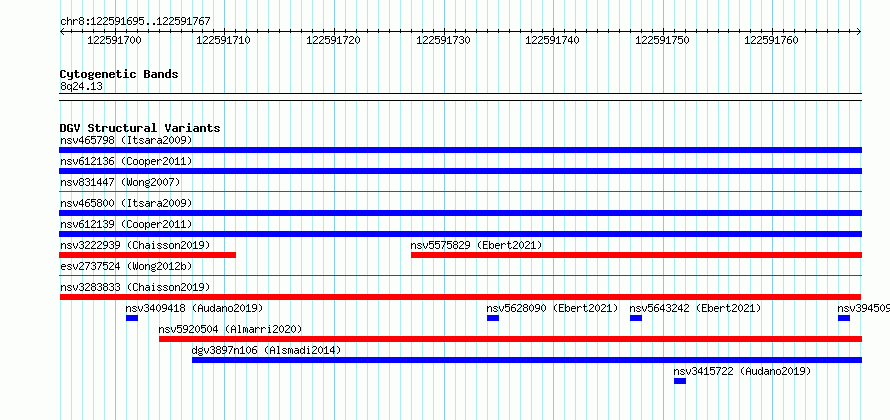Open variant label dgv3897n106 (Alsmadi2014)

click(267, 350)
